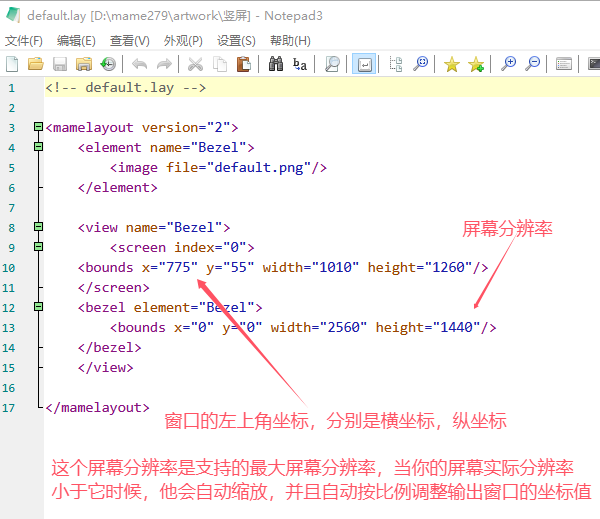Click the x="775" value on line 10
The height and width of the screenshot is (519, 600).
click(170, 268)
